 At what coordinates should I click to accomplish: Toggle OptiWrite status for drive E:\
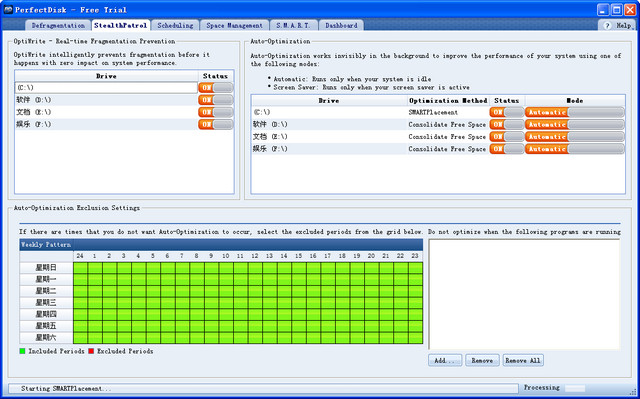216,112
